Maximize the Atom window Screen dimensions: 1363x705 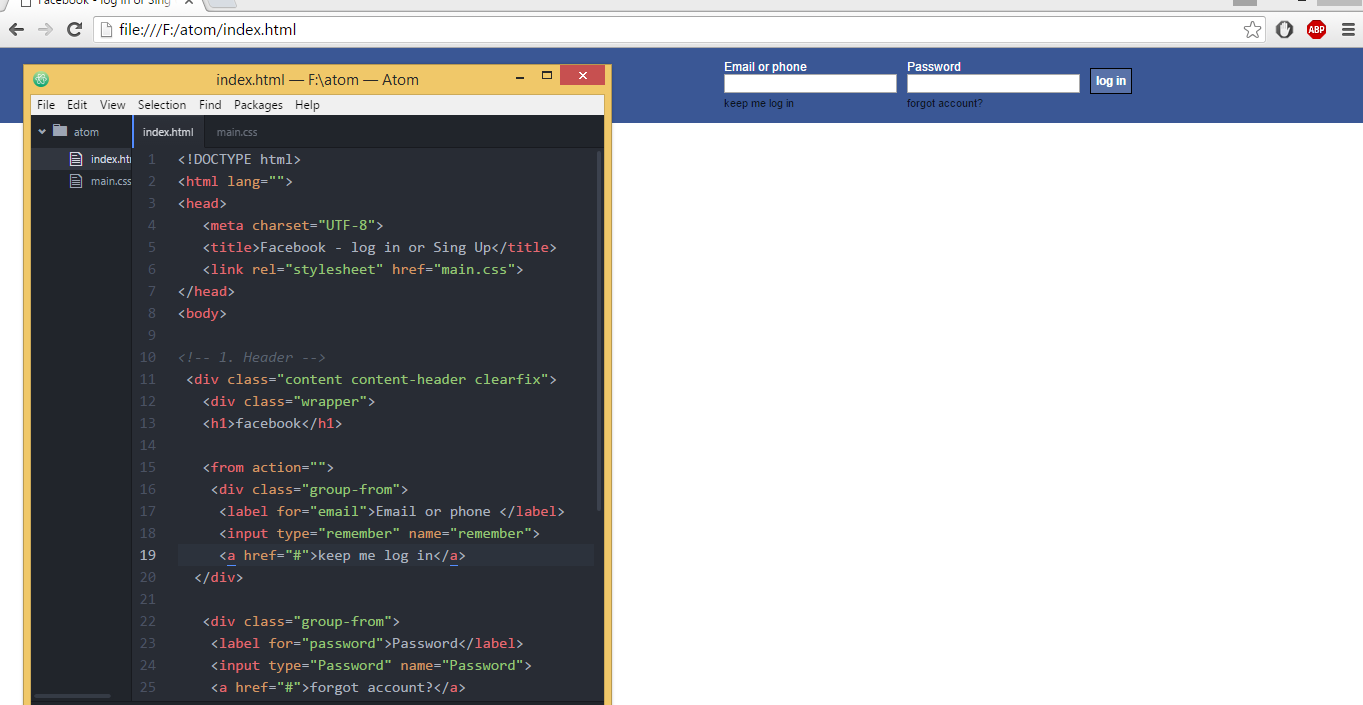(x=546, y=76)
